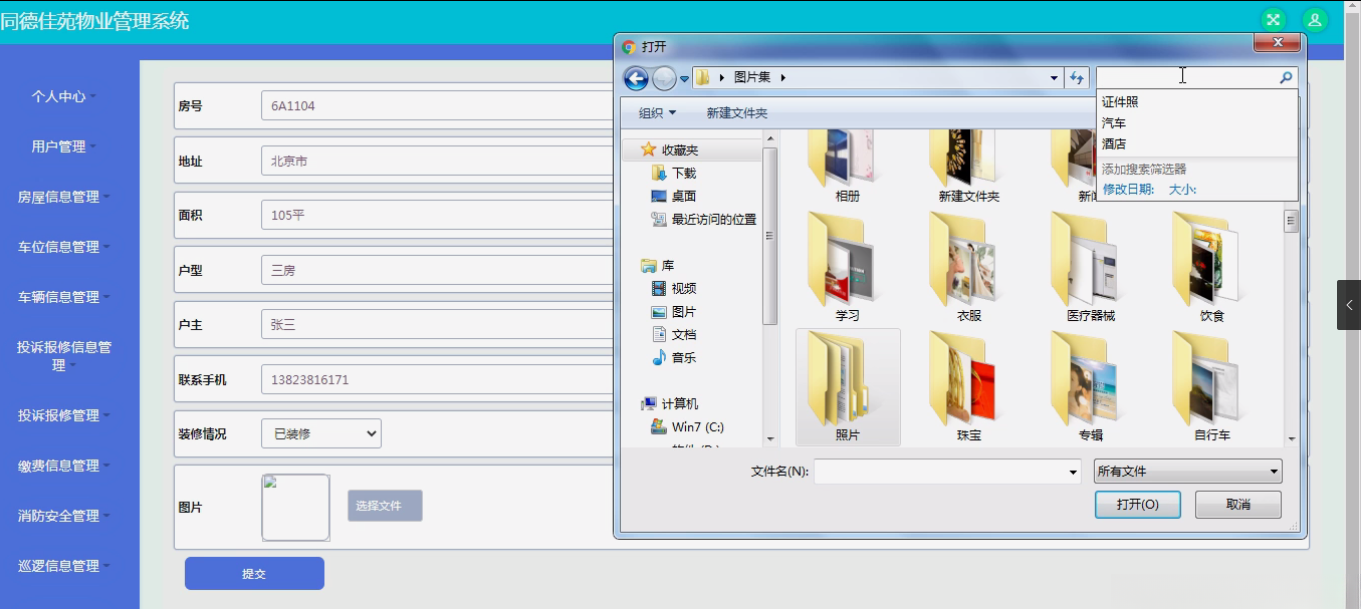Image resolution: width=1361 pixels, height=609 pixels.
Task: Open the user profile icon in header
Action: 1315,20
